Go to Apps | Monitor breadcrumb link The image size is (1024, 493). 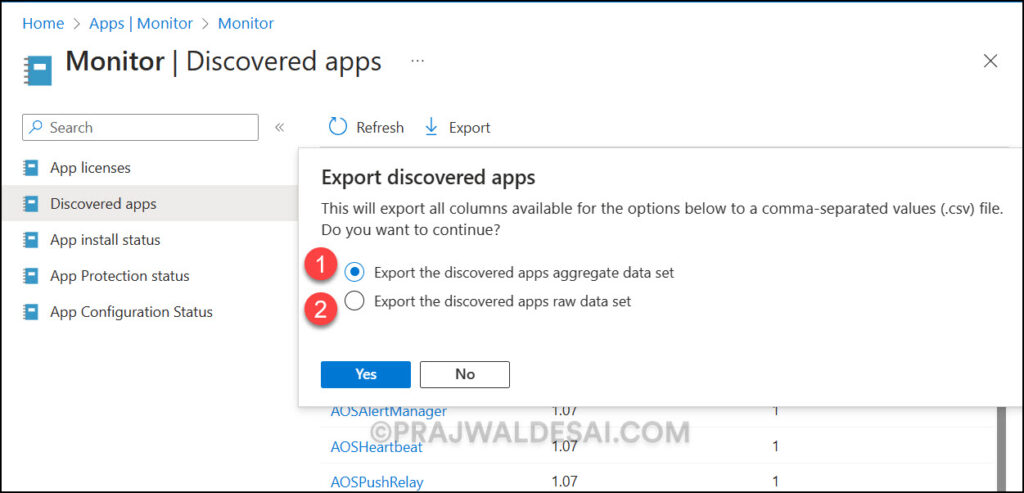[x=141, y=24]
